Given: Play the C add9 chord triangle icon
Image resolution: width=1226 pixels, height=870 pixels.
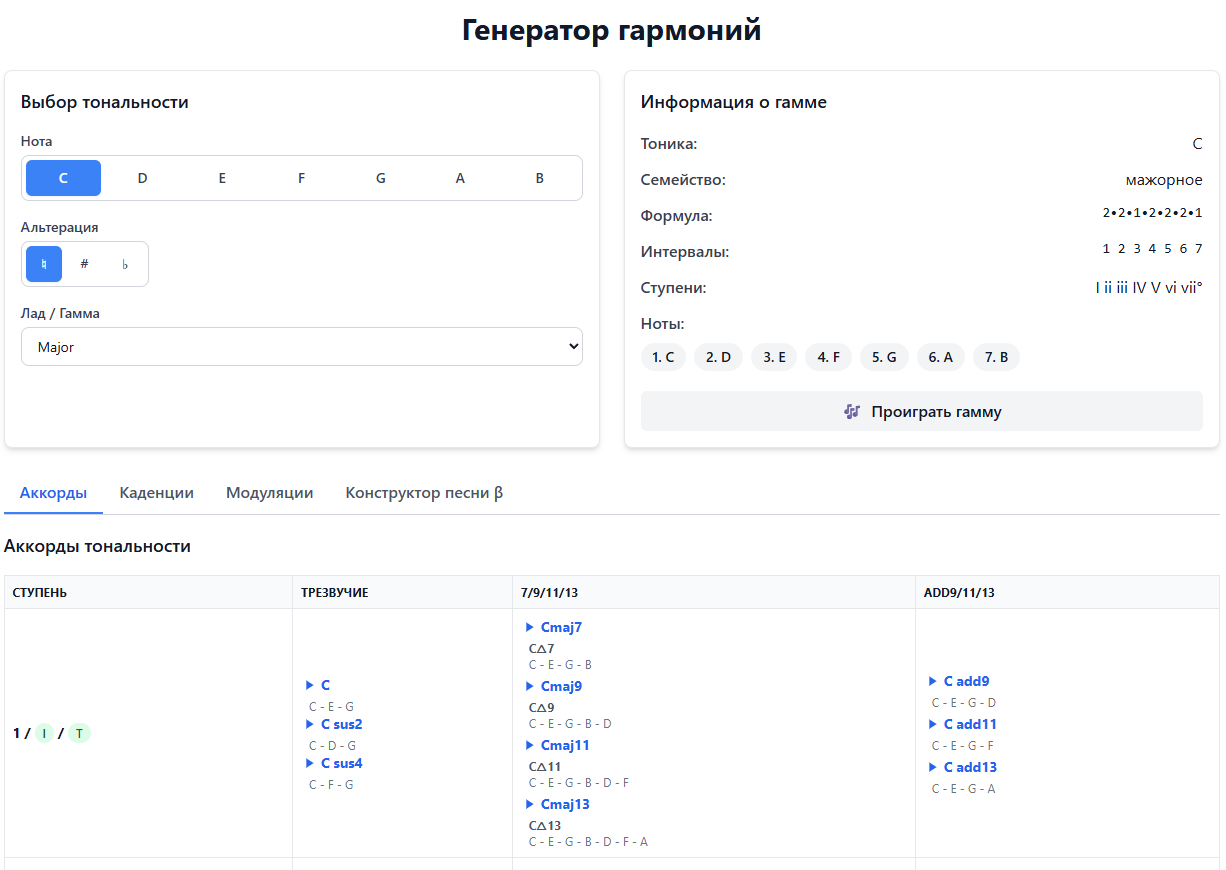Looking at the screenshot, I should coord(933,682).
